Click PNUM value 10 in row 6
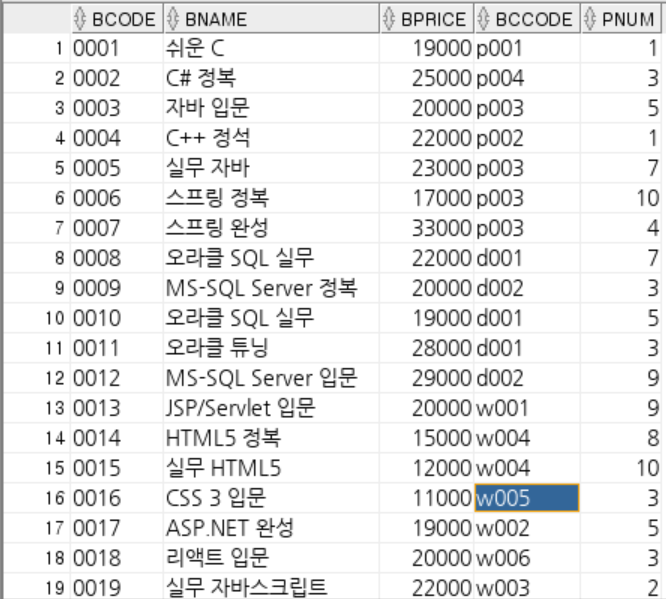 click(x=621, y=198)
